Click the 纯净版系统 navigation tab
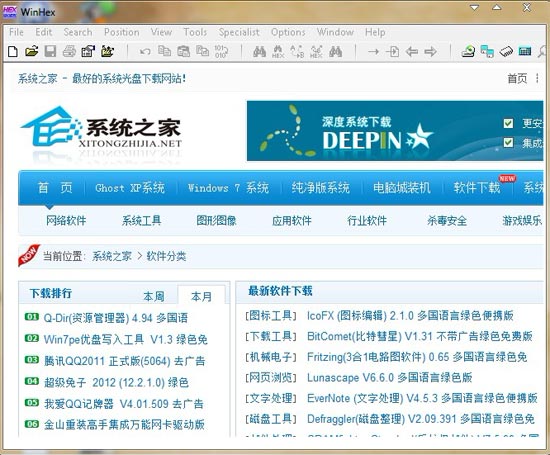The width and height of the screenshot is (550, 455). point(321,188)
